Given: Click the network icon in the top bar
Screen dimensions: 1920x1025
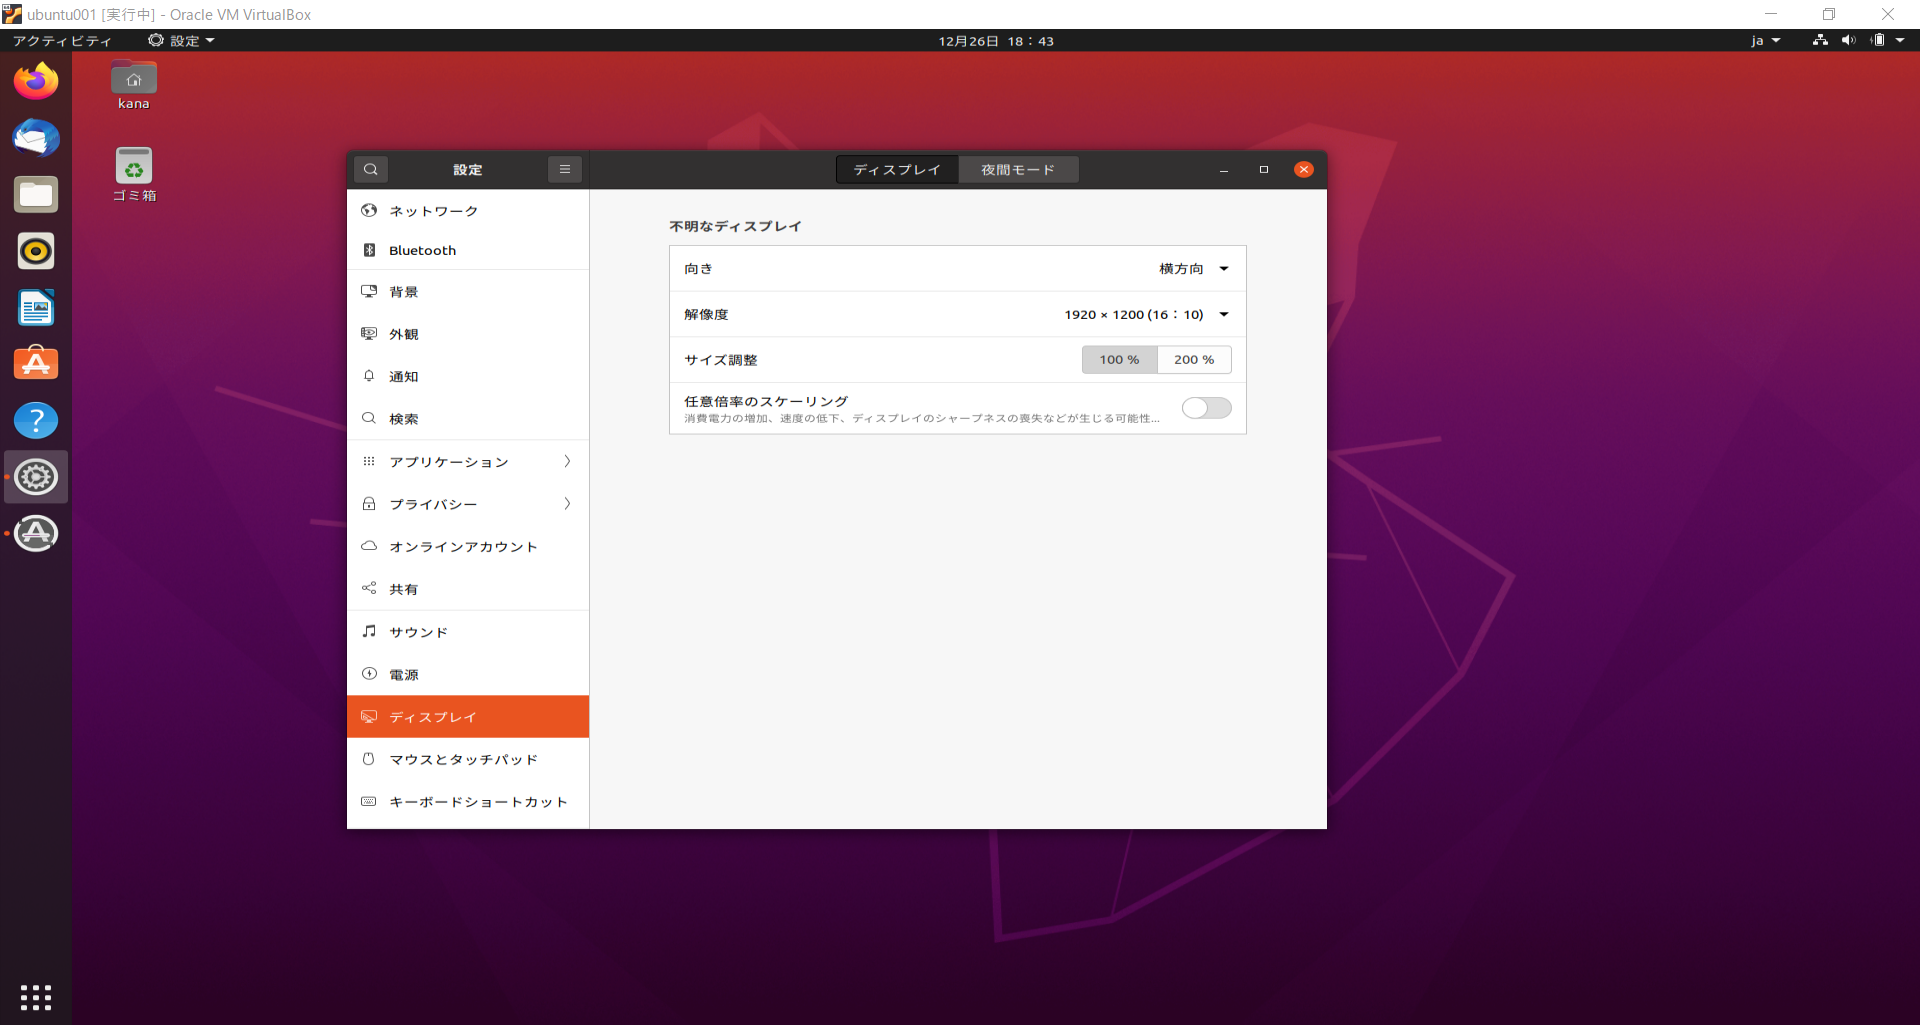Looking at the screenshot, I should 1820,40.
